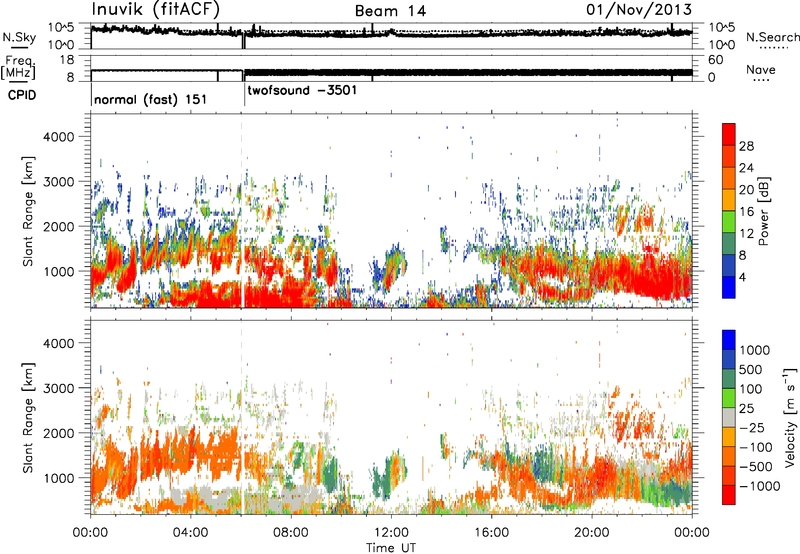Click the '500' tick on the velocity colorbar

pos(752,369)
